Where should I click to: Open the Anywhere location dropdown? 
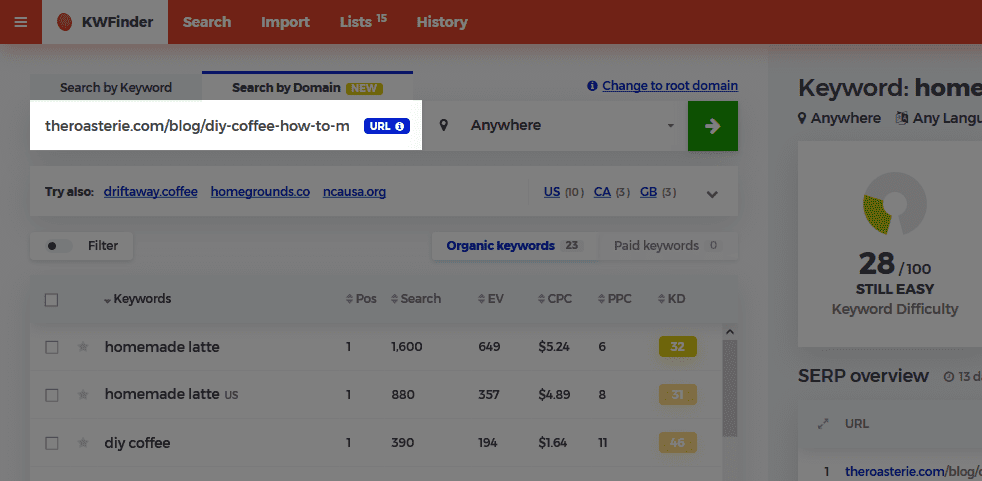(x=554, y=126)
